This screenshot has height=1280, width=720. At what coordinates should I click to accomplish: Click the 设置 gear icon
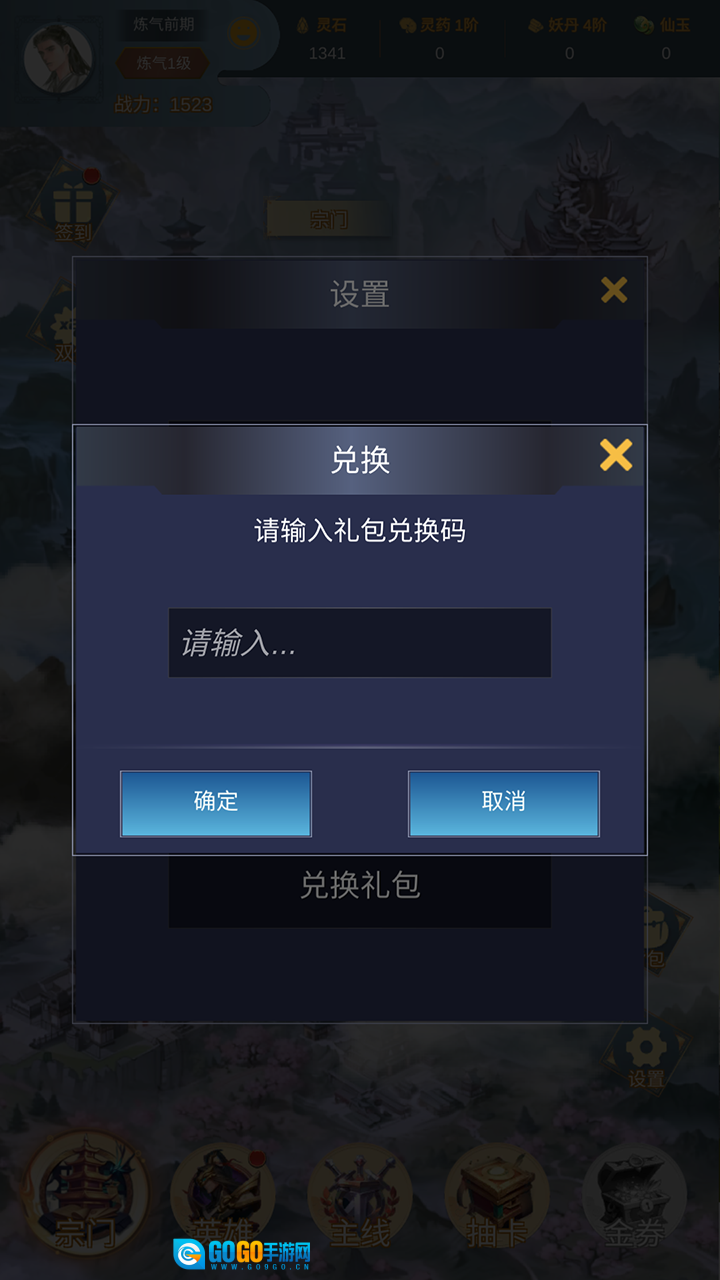646,1055
